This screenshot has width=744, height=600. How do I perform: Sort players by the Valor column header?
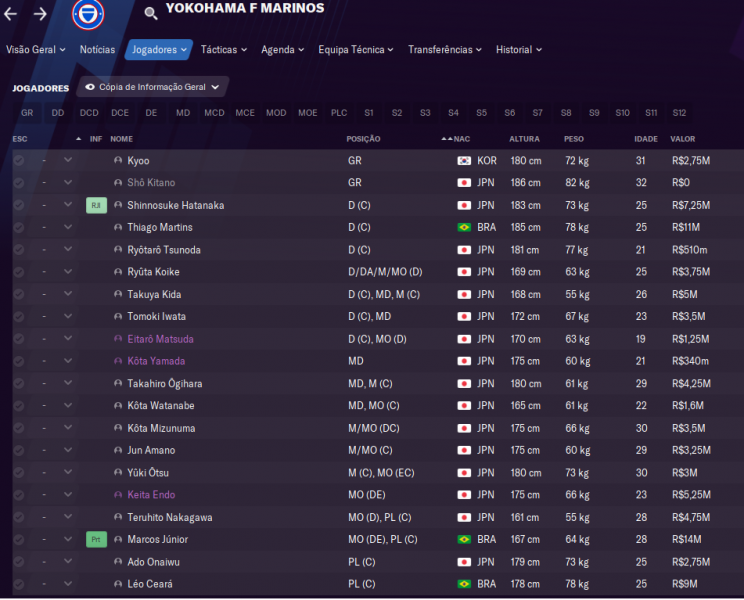(683, 139)
